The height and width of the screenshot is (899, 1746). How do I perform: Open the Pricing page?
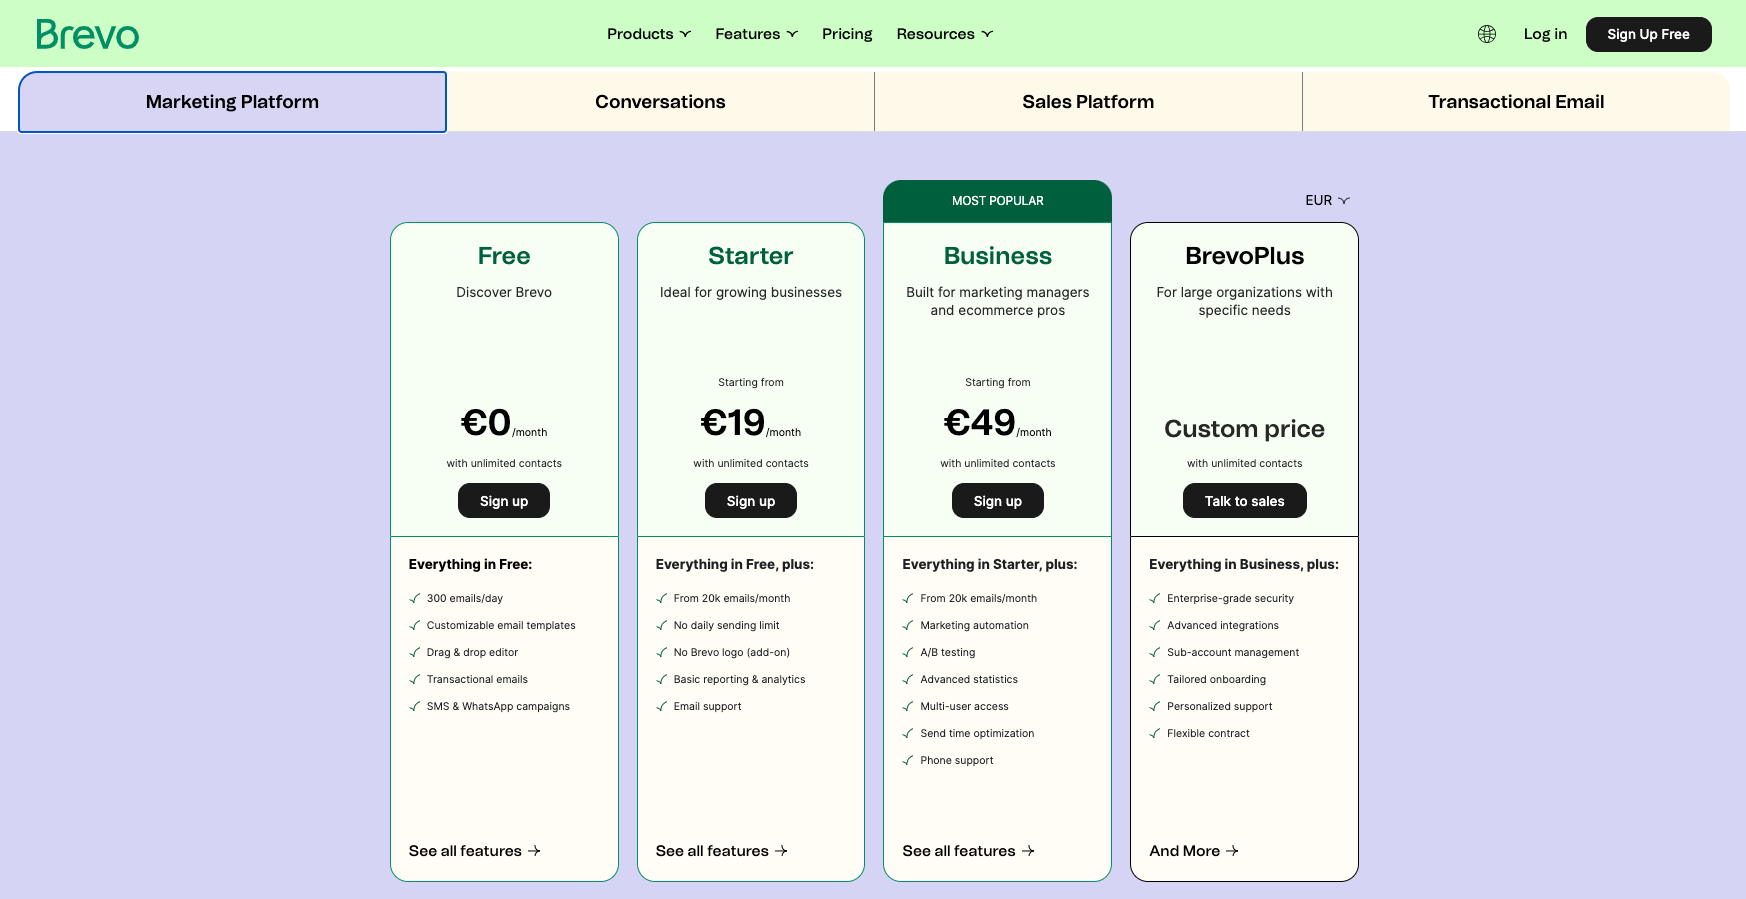(847, 34)
